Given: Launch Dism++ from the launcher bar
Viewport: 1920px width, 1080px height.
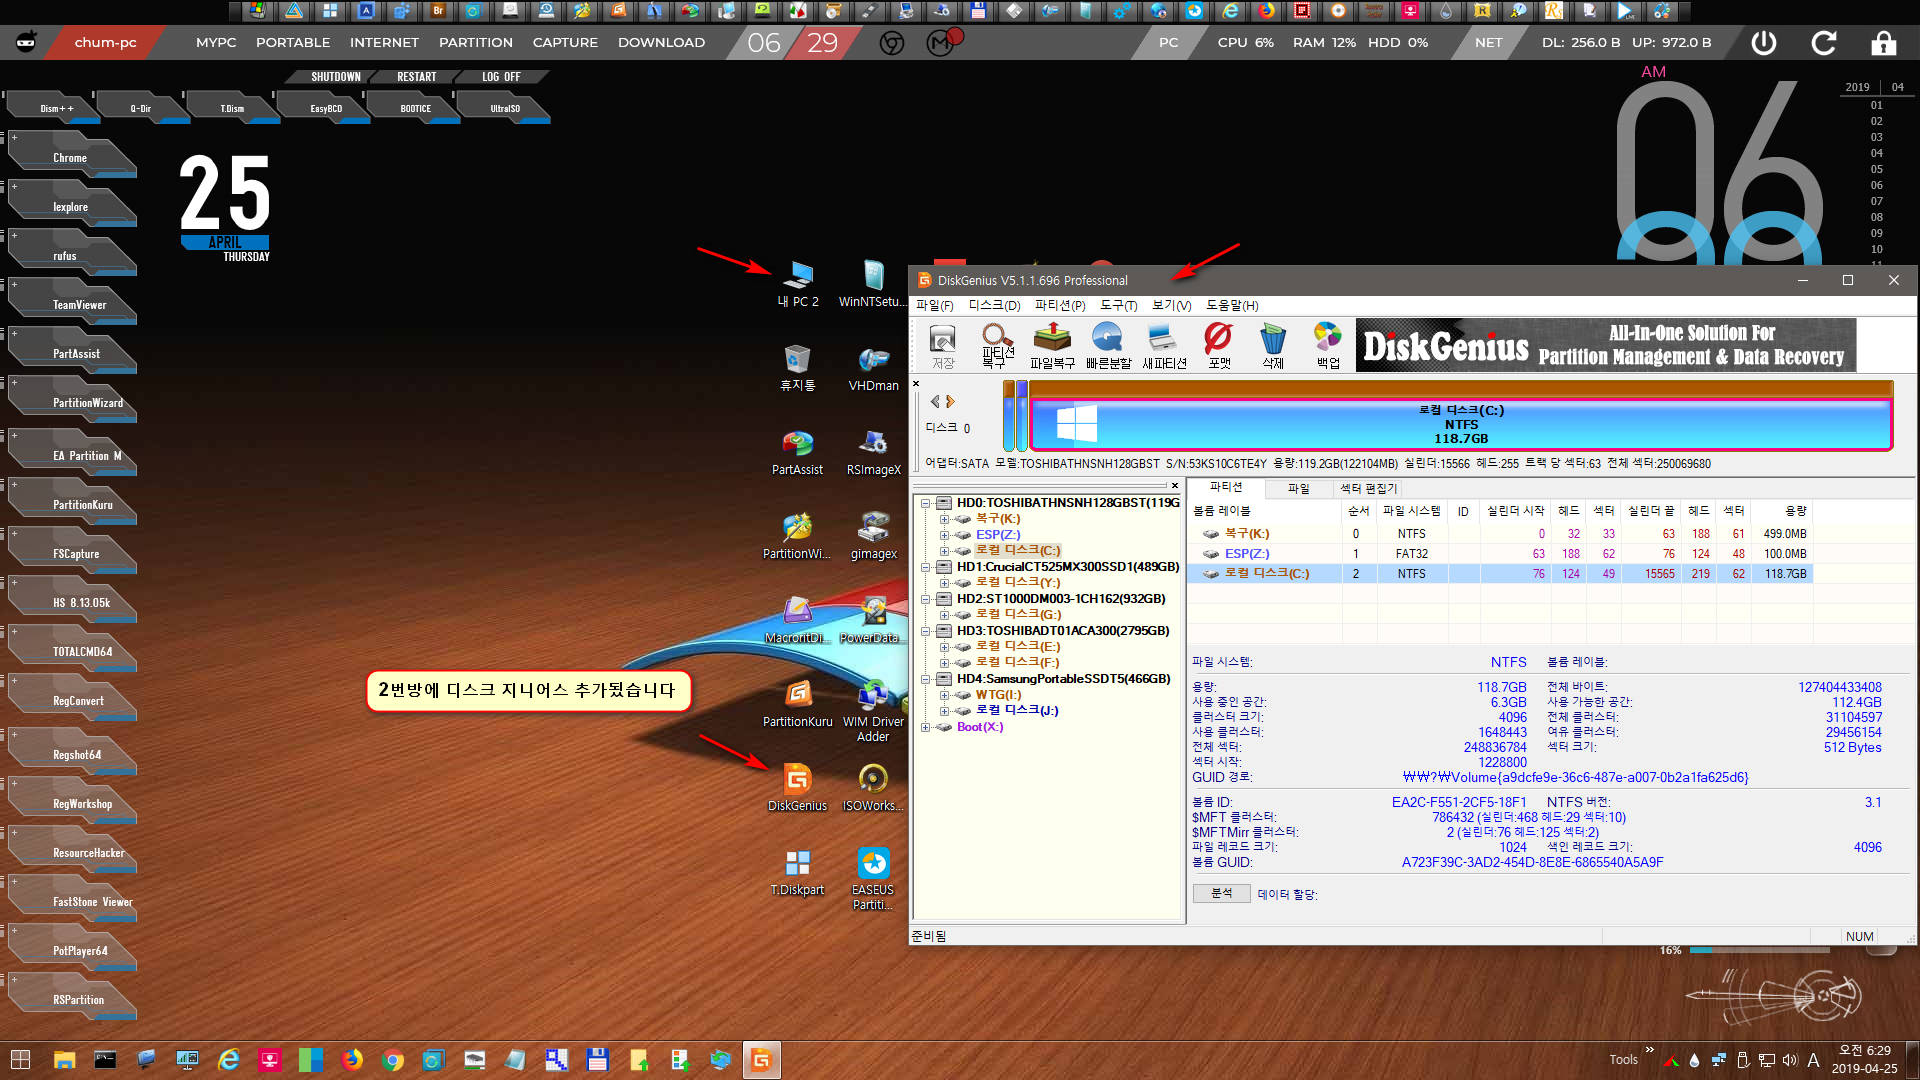Looking at the screenshot, I should click(x=56, y=108).
